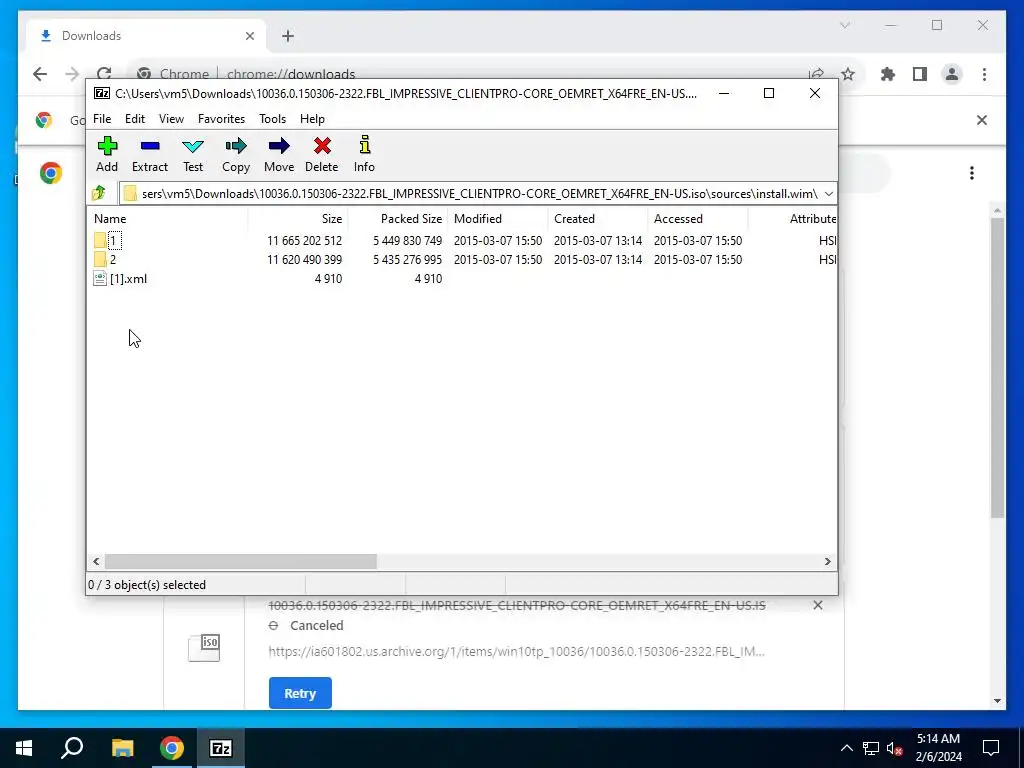The image size is (1024, 768).
Task: Open the Tools menu
Action: (x=272, y=119)
